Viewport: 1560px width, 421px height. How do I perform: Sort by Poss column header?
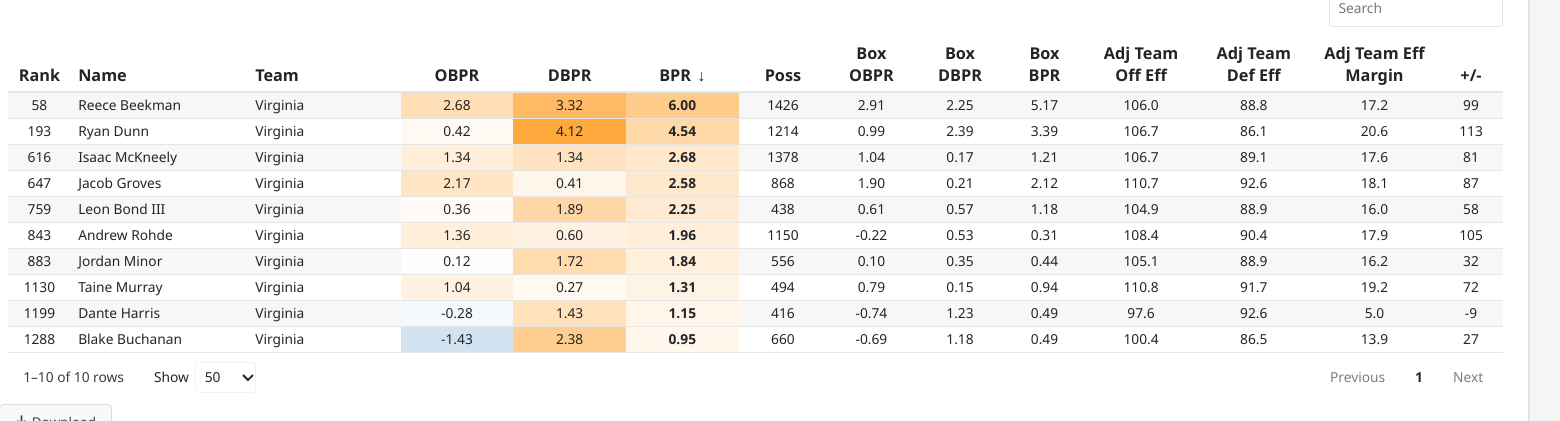tap(782, 75)
